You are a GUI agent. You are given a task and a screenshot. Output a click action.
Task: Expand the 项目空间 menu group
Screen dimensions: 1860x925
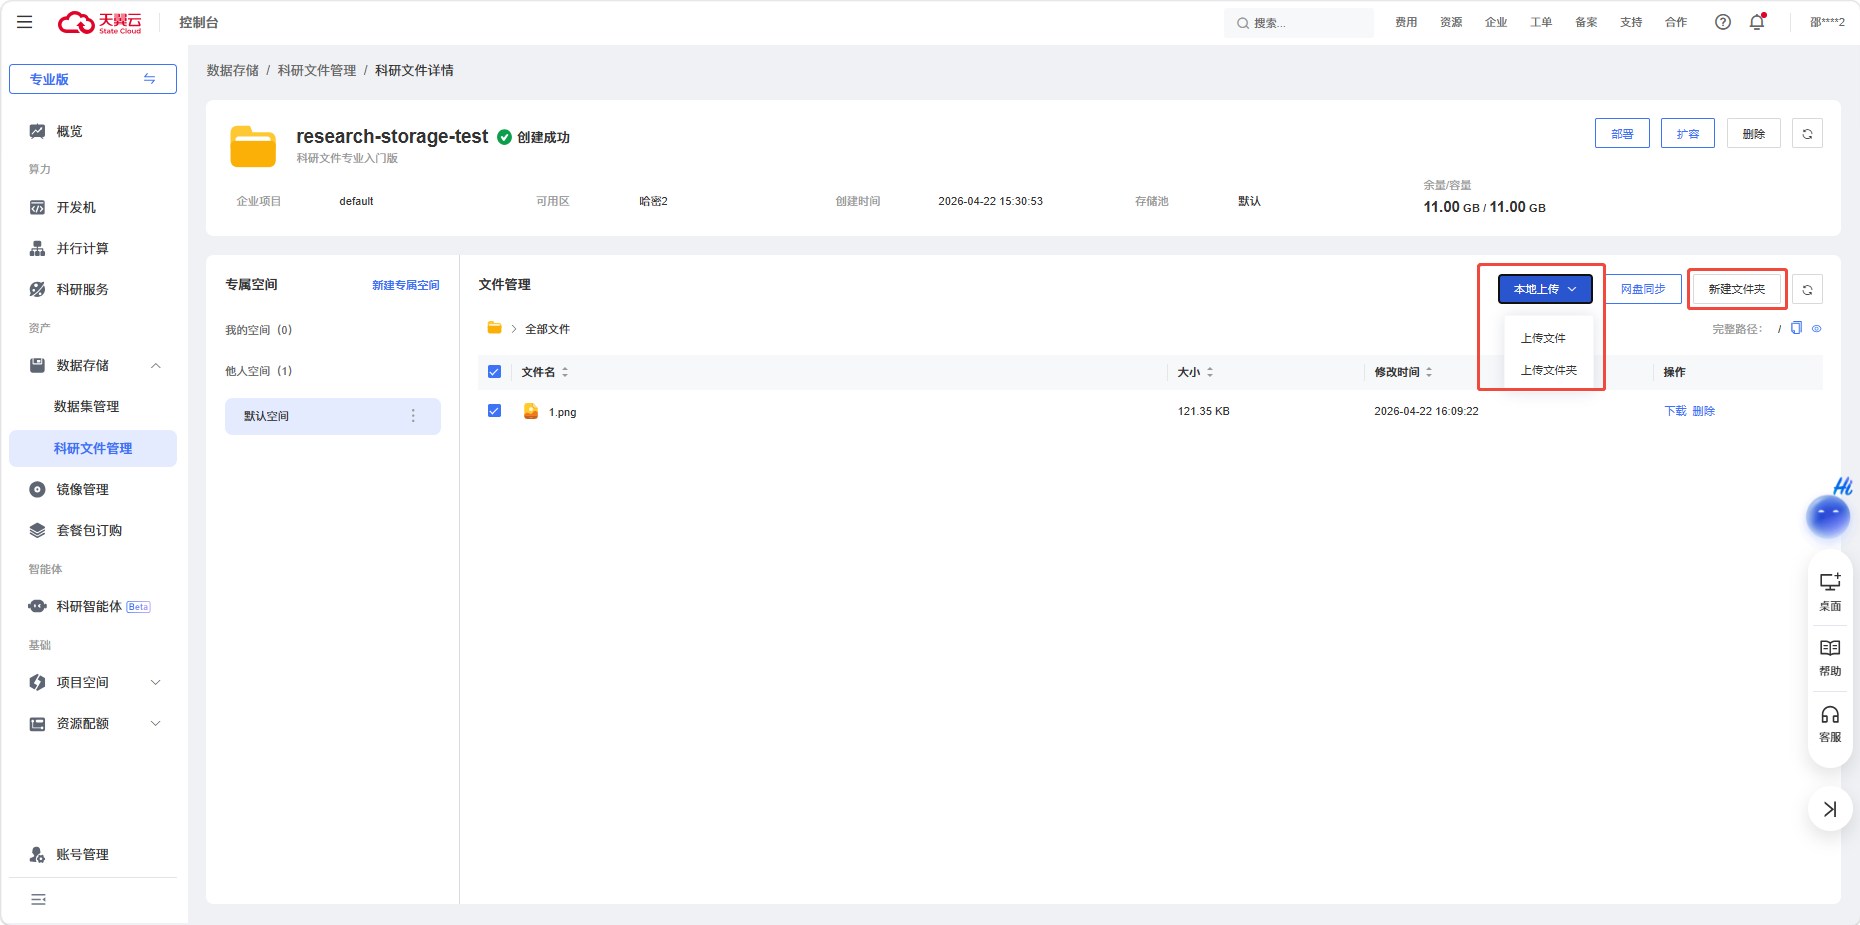pos(156,683)
